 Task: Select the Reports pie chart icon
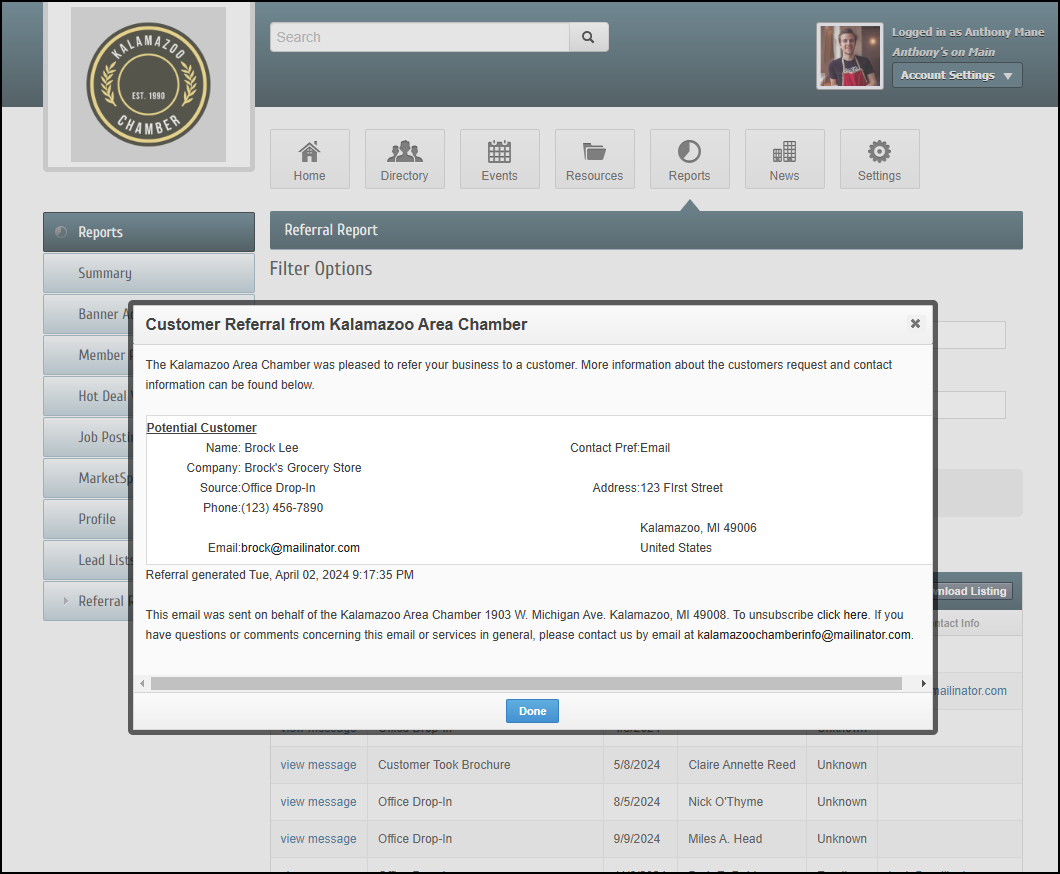click(x=689, y=152)
